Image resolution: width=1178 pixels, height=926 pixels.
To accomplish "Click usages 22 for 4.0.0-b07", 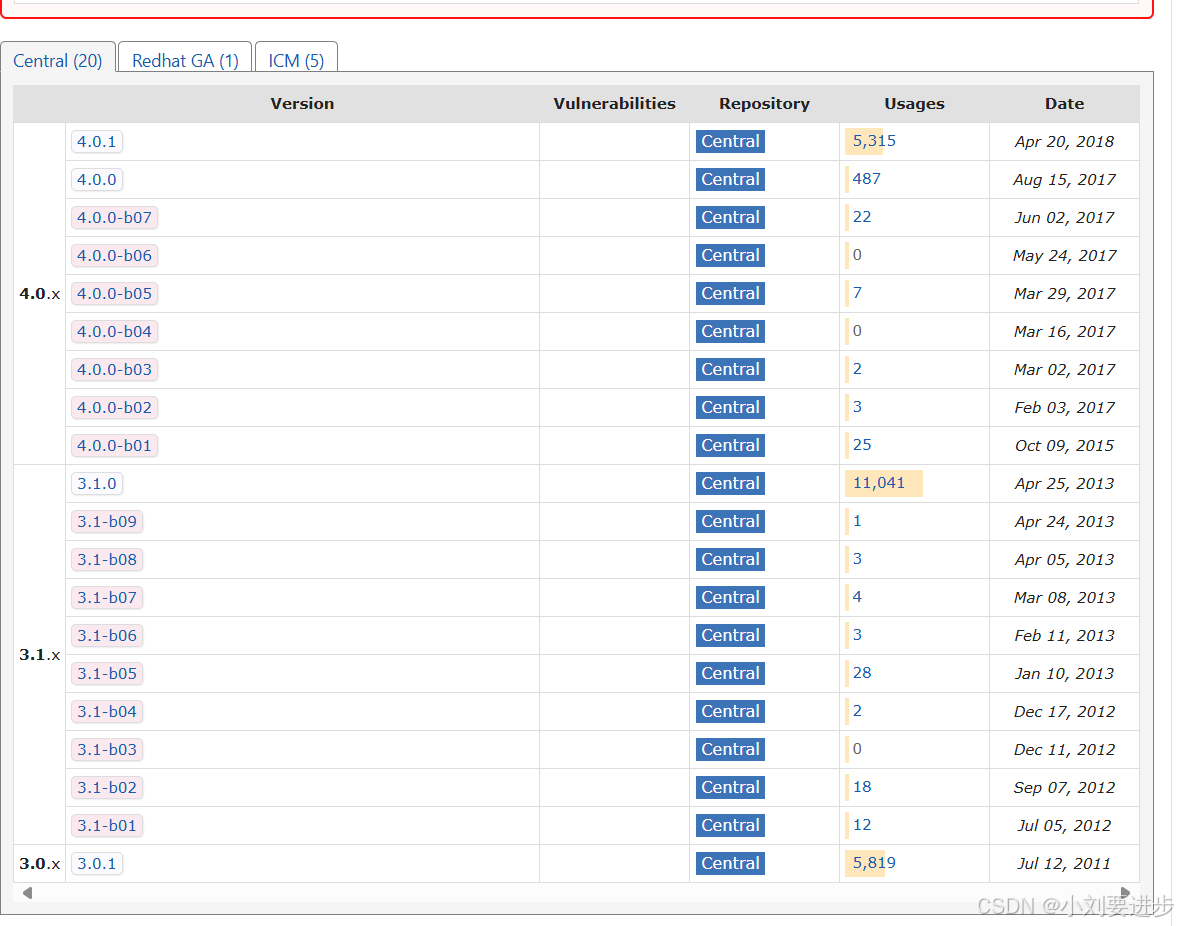I will (862, 217).
